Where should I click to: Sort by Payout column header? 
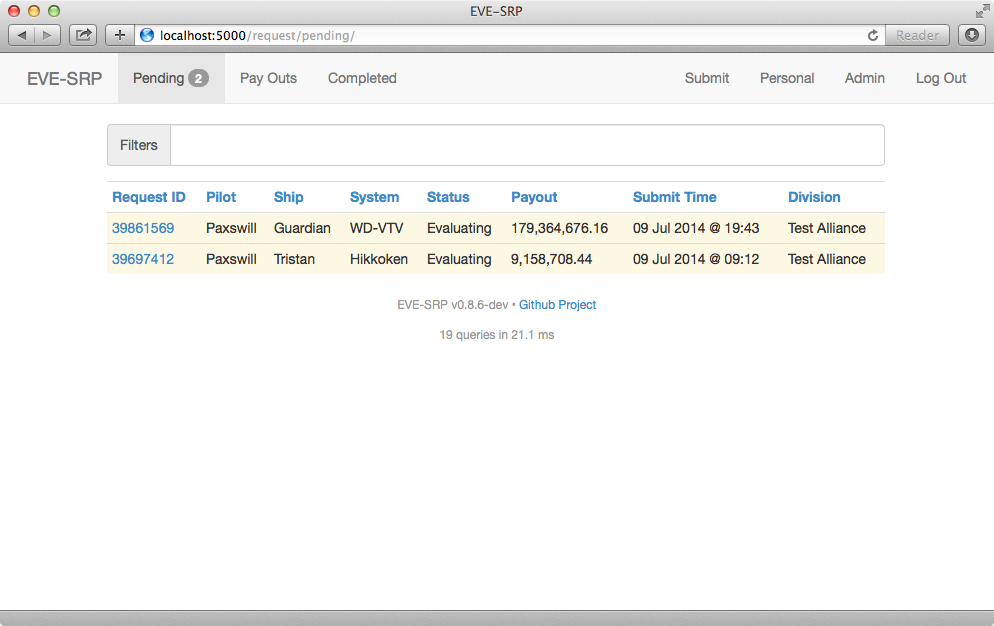(x=534, y=197)
